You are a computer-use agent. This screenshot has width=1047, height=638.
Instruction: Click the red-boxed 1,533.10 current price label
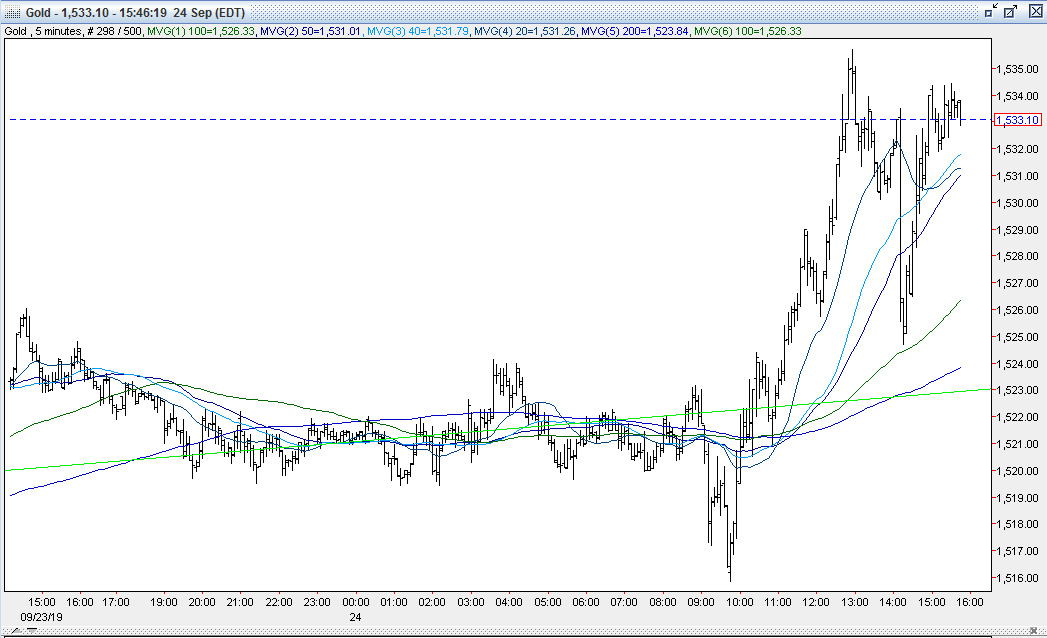pos(1018,120)
